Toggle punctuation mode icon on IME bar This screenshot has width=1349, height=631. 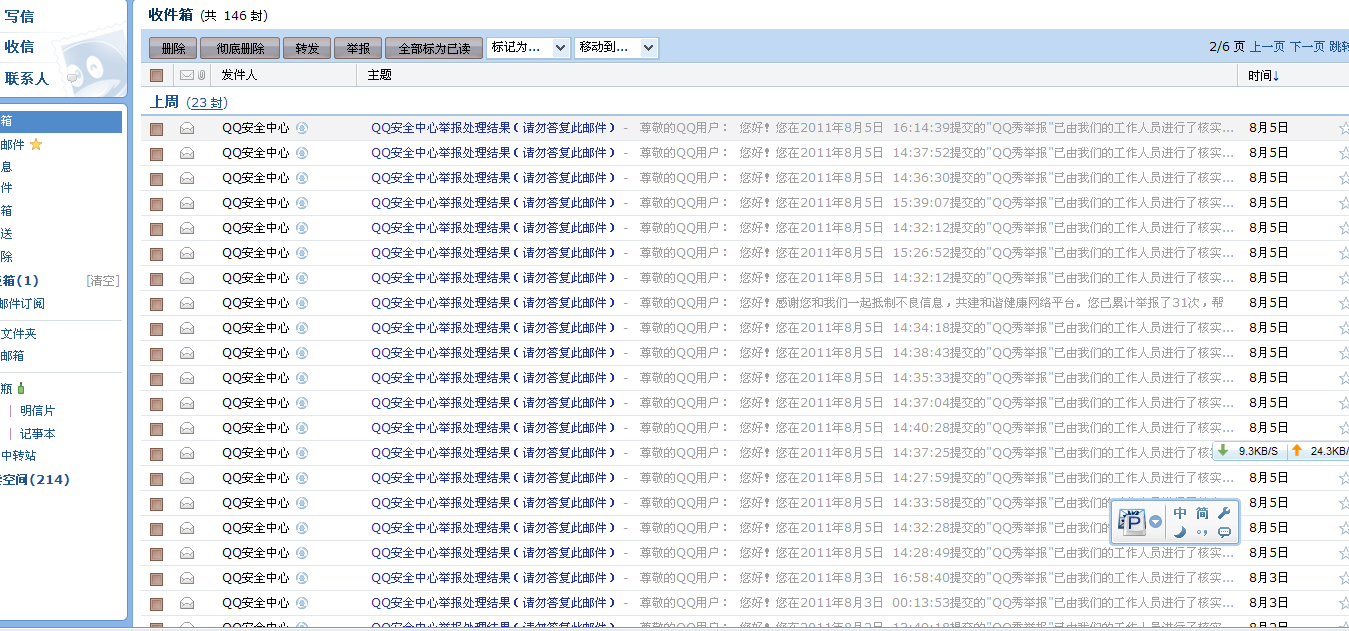[x=1203, y=532]
